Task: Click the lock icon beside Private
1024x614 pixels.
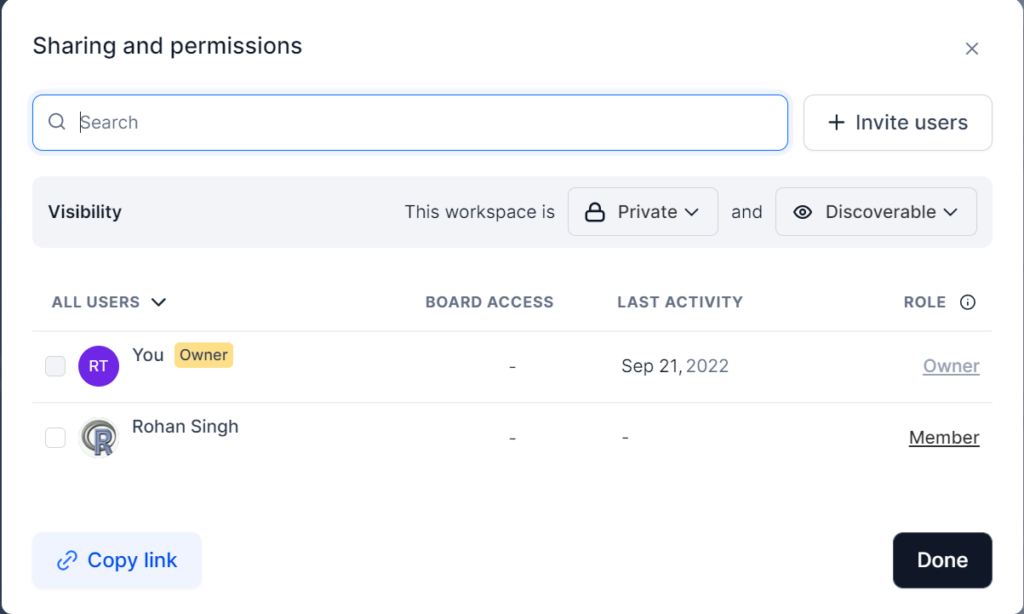Action: tap(595, 212)
